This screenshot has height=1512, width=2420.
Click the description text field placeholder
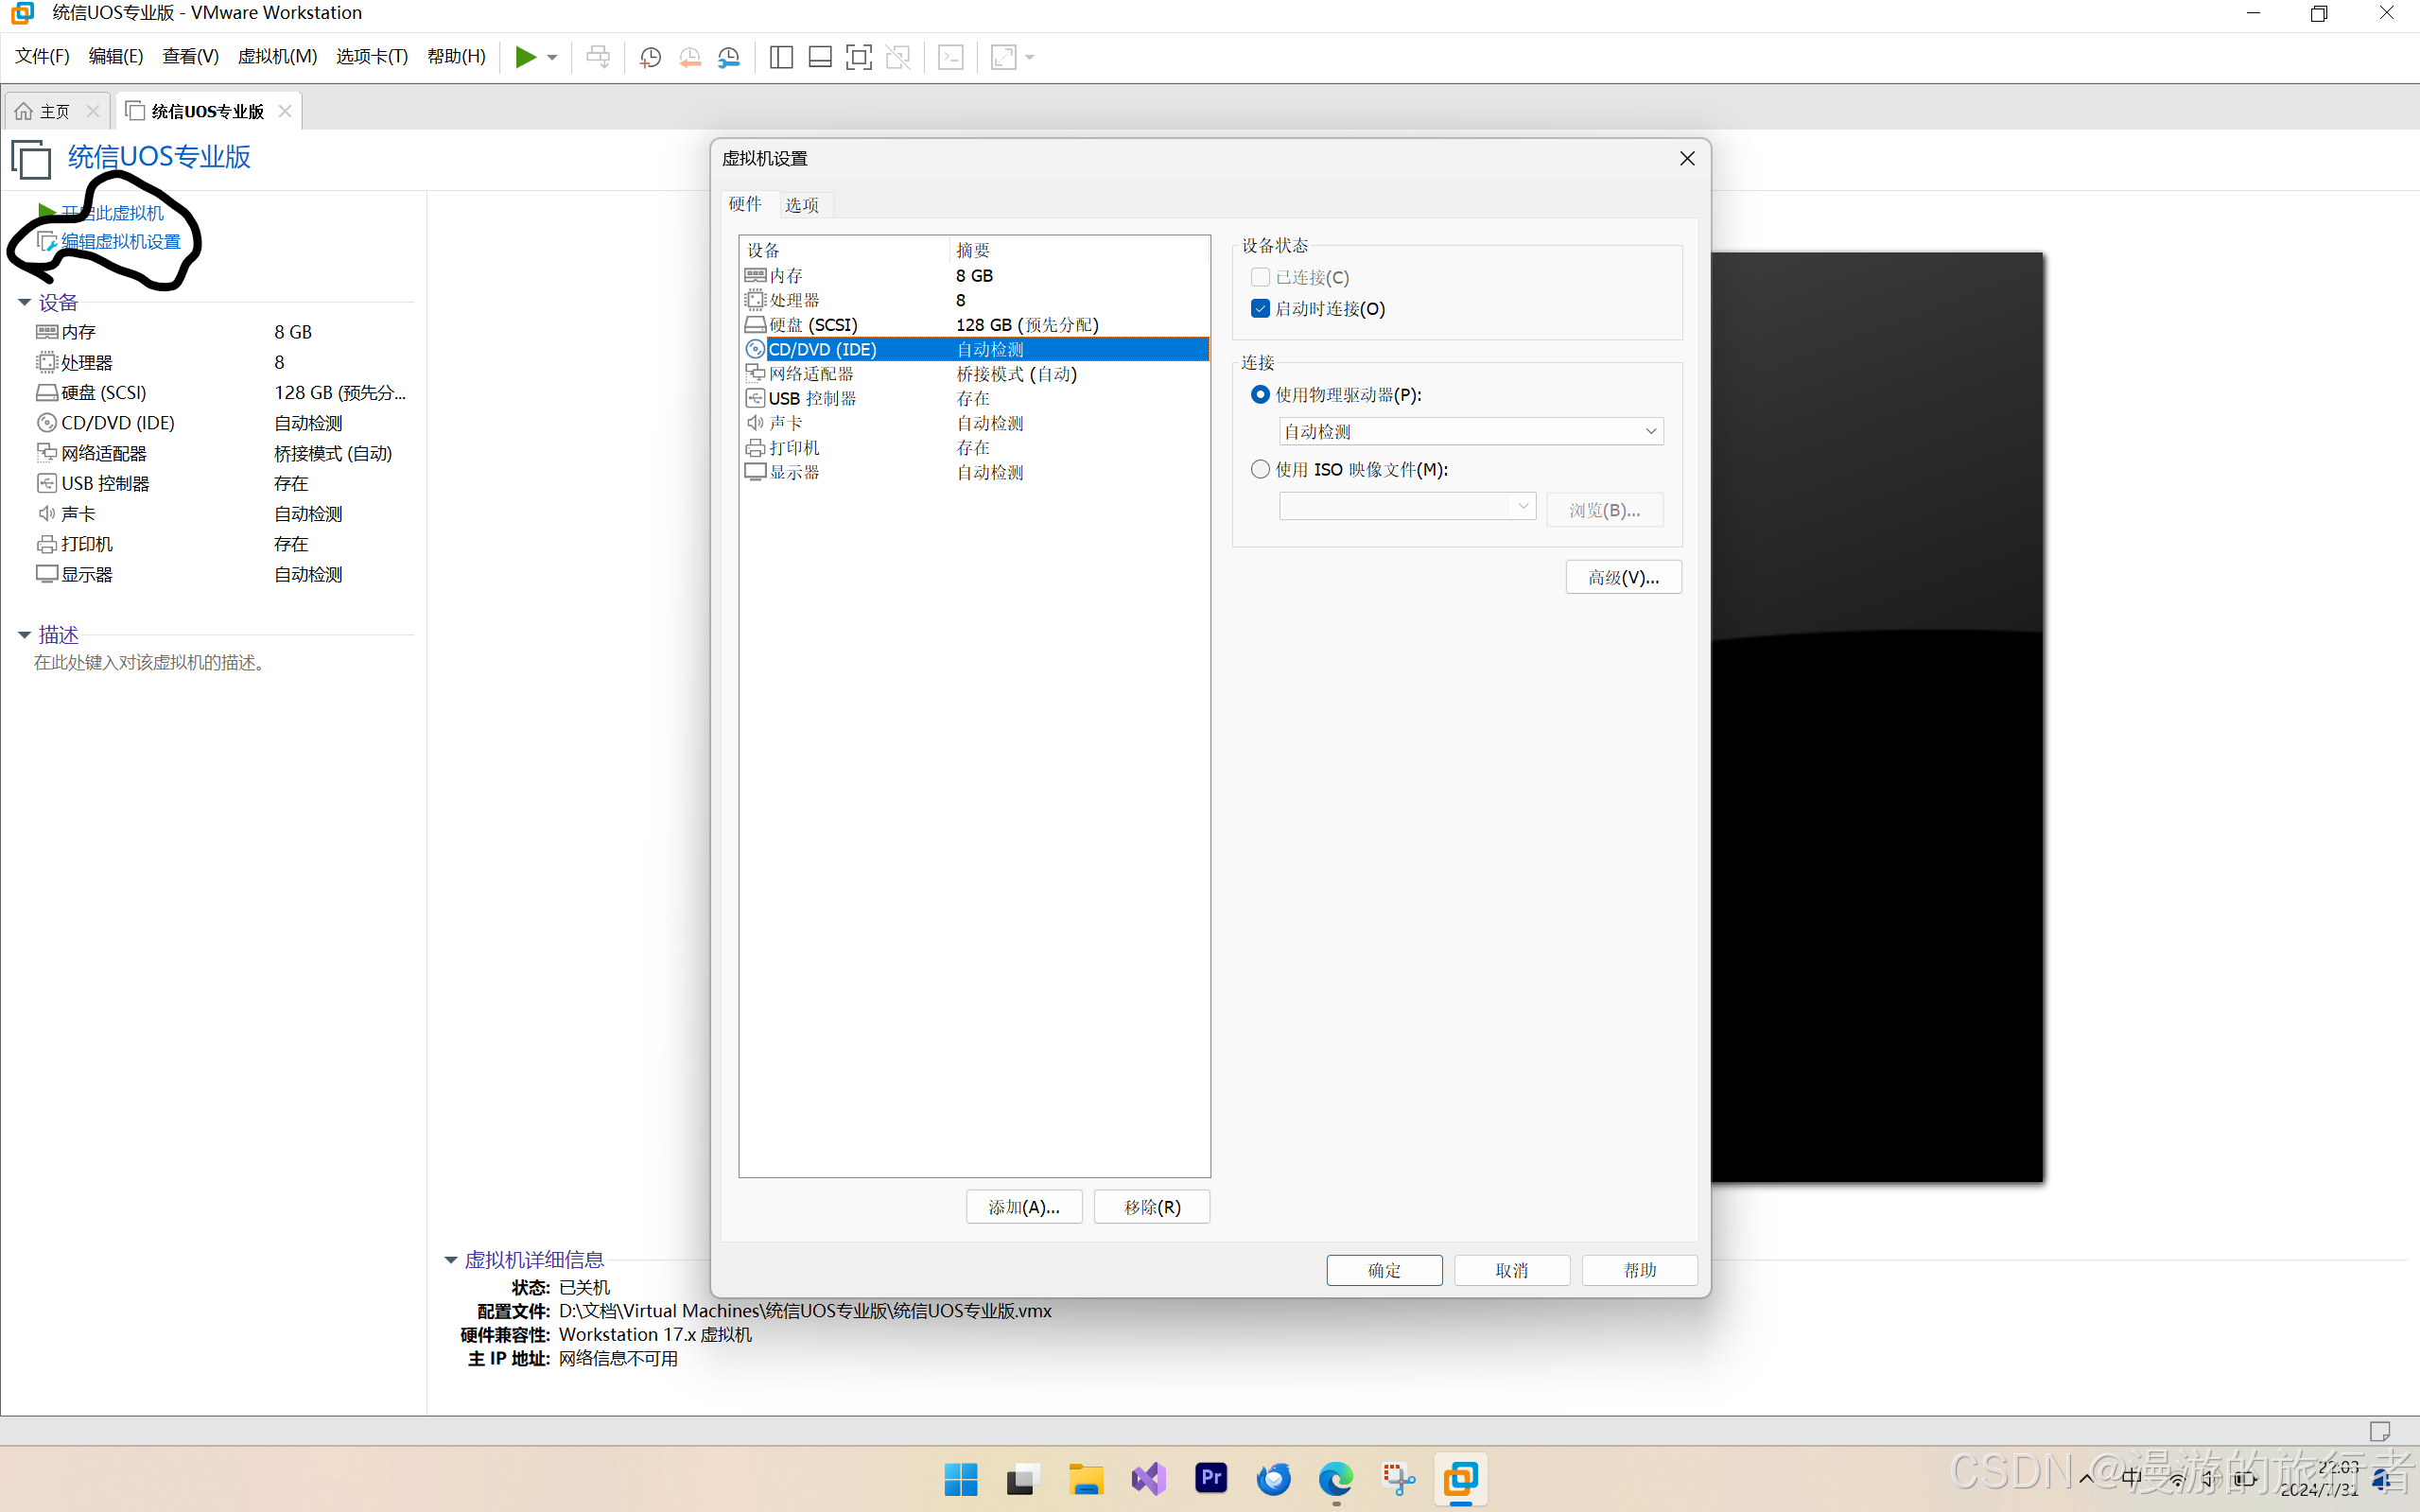point(151,663)
